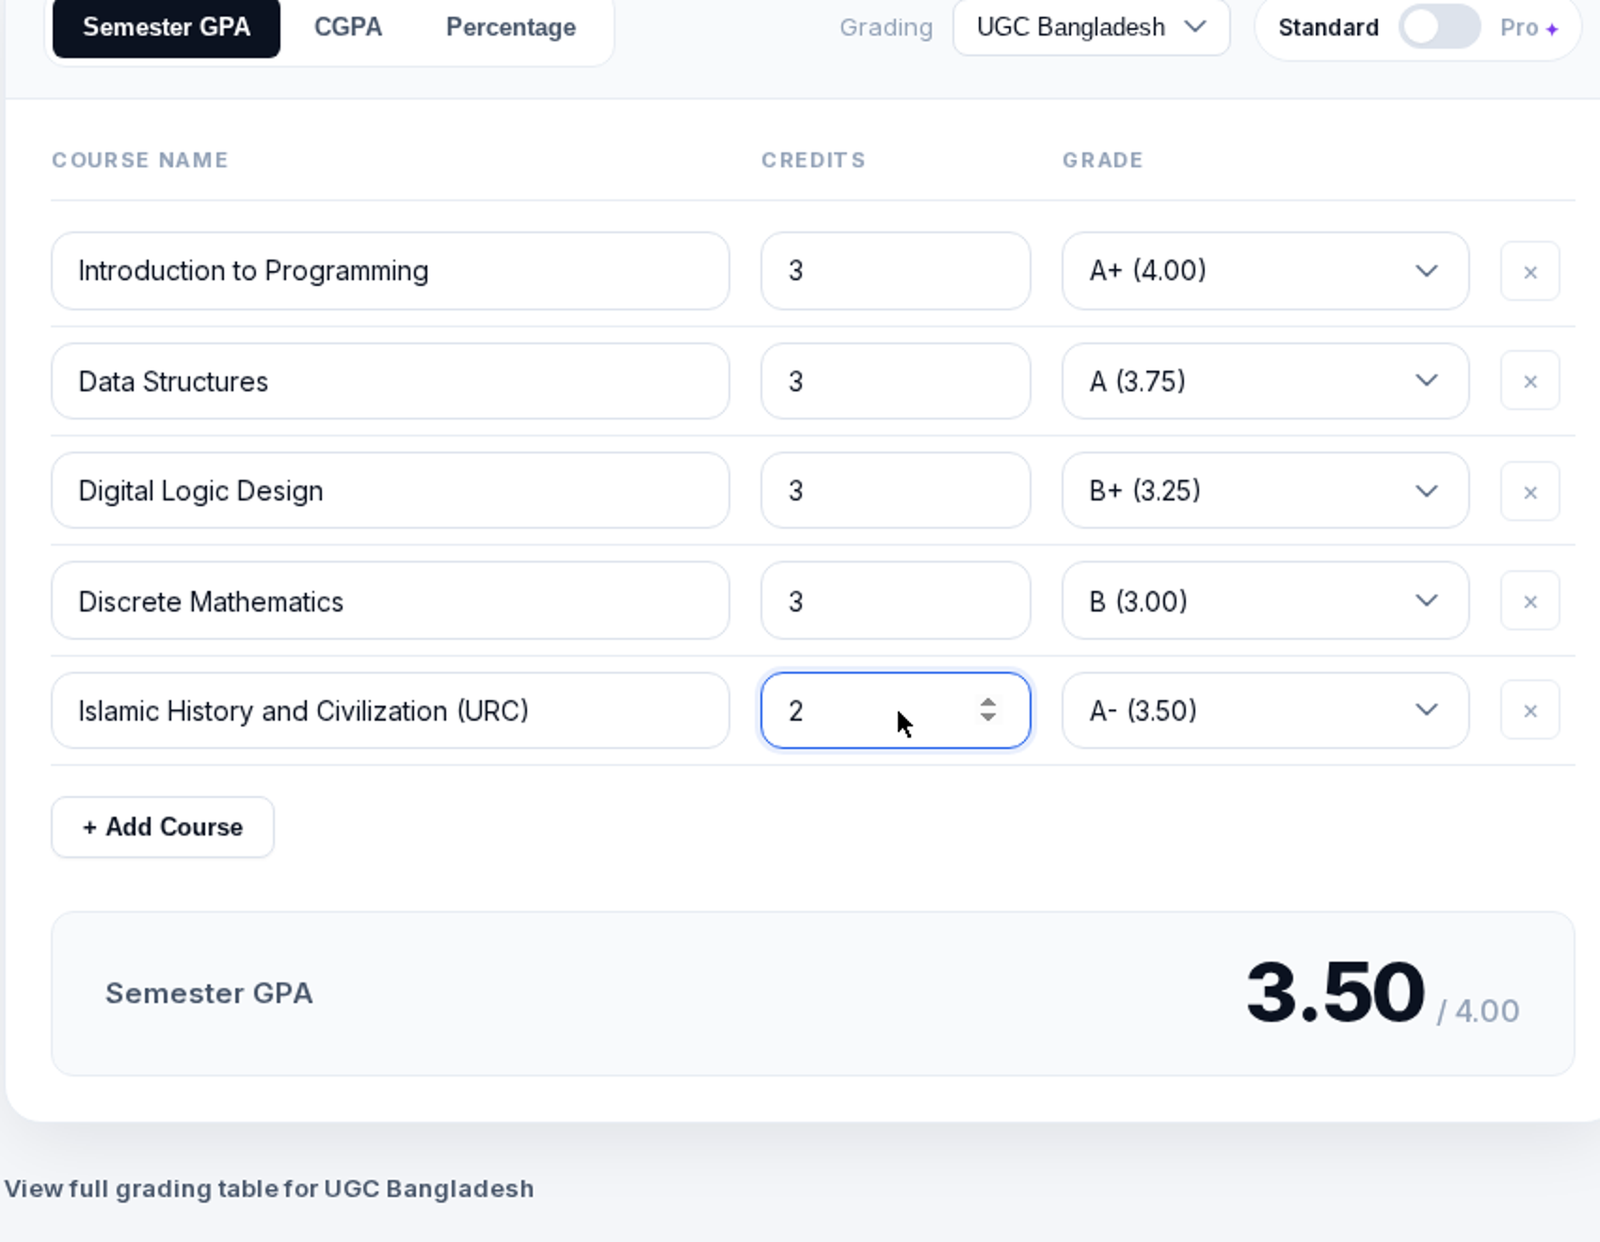Image resolution: width=1600 pixels, height=1242 pixels.
Task: Edit the Islamic History and Civilization name field
Action: 390,710
